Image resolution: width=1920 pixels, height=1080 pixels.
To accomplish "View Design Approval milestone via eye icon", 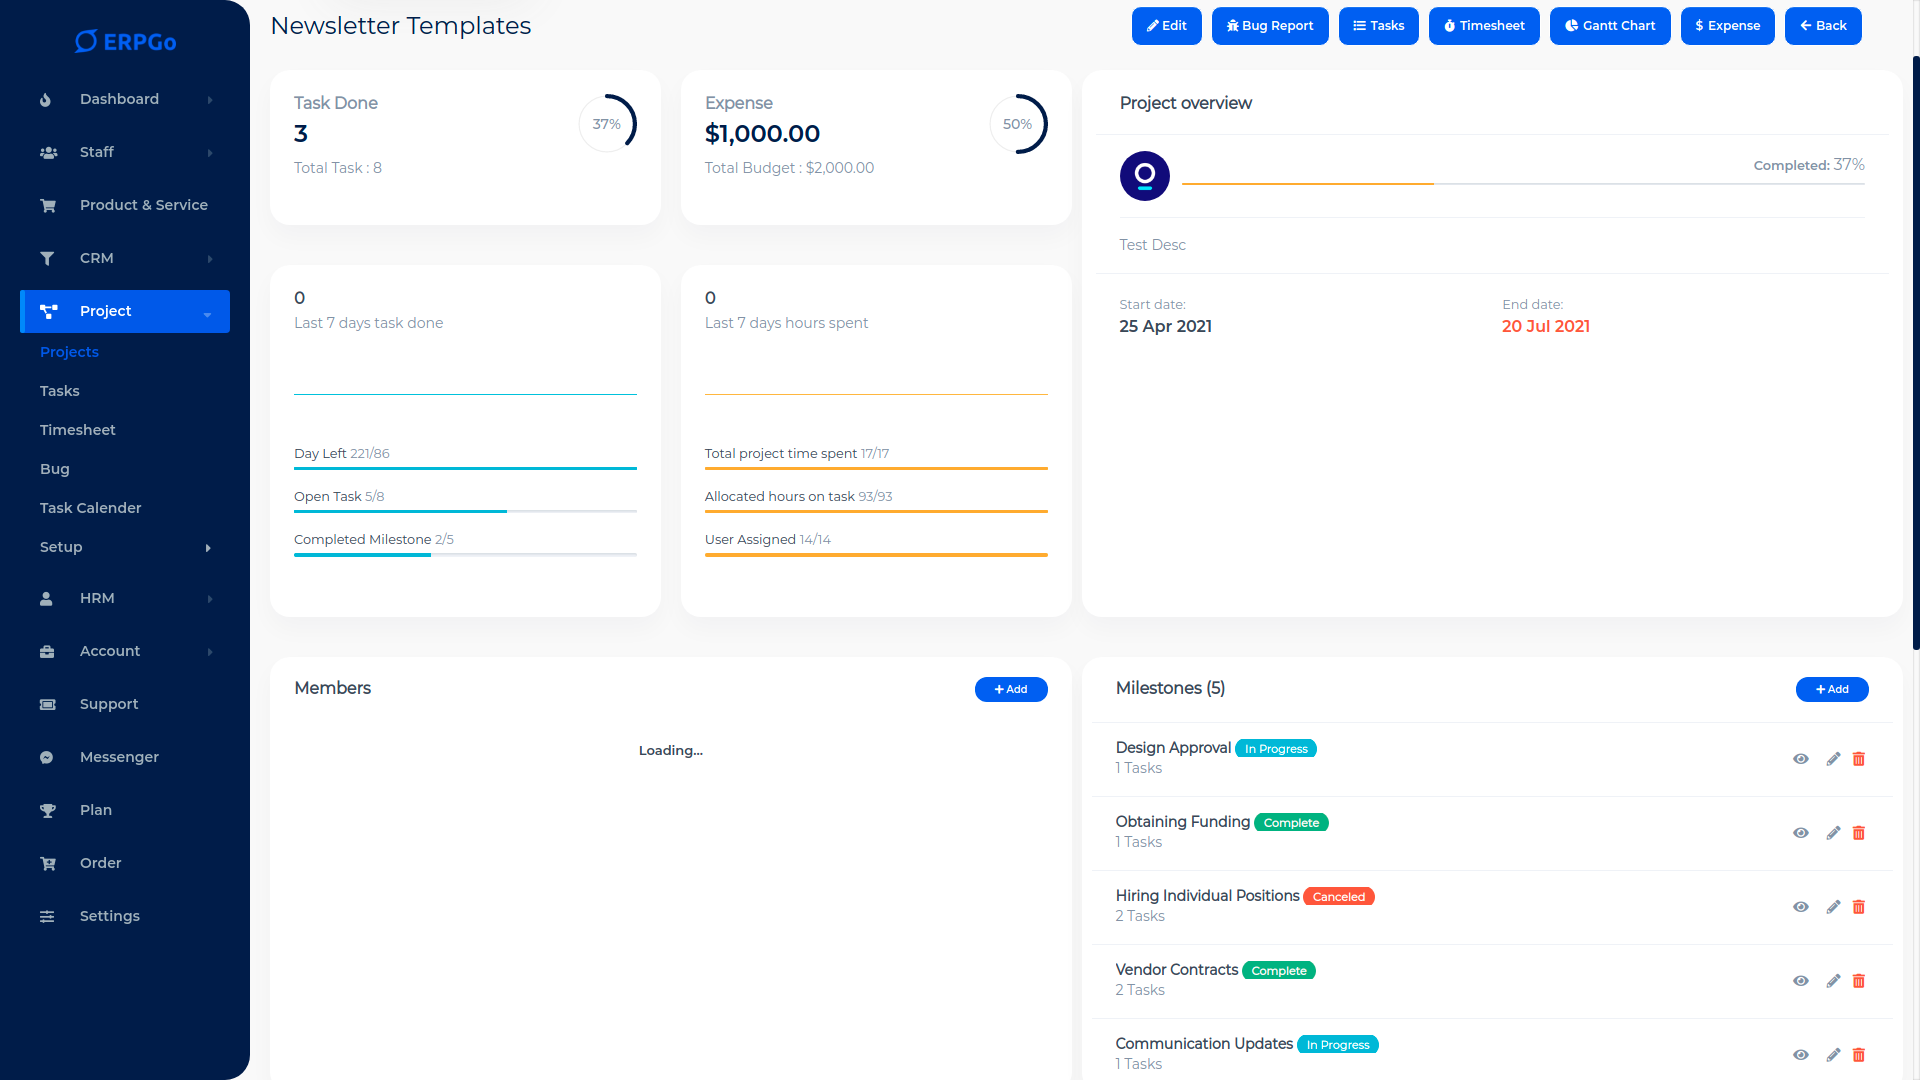I will tap(1800, 759).
